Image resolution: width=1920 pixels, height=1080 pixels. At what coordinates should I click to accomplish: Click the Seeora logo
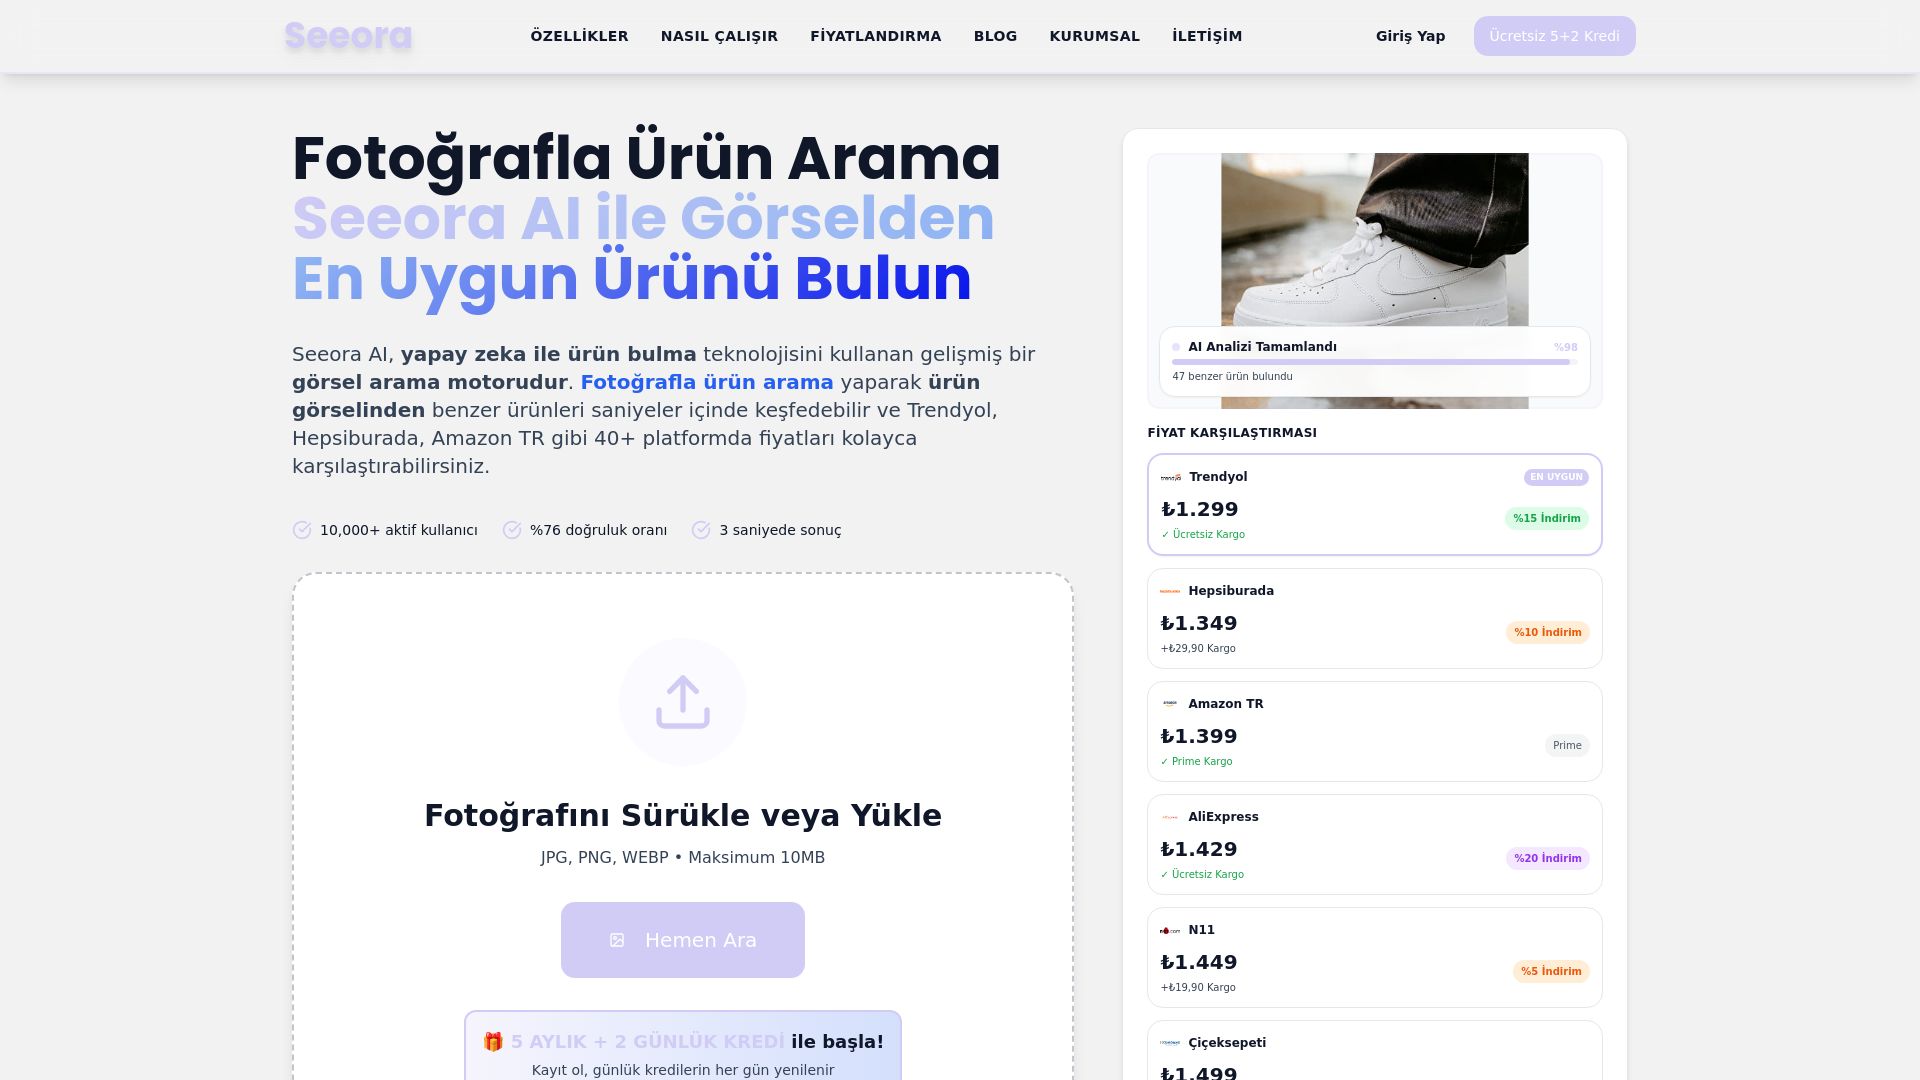pos(348,36)
